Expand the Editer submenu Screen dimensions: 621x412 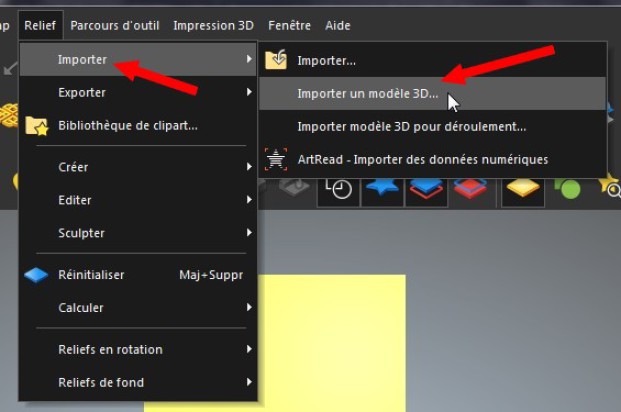[x=138, y=200]
